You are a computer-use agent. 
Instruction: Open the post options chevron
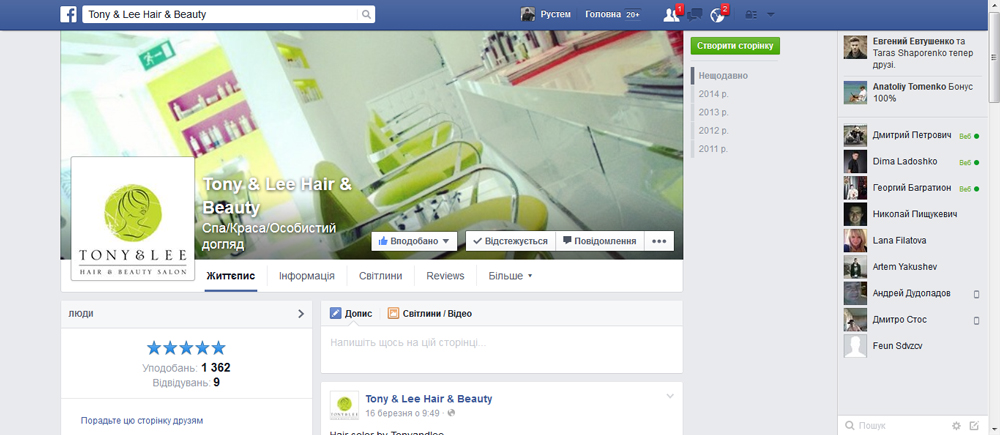(x=670, y=396)
